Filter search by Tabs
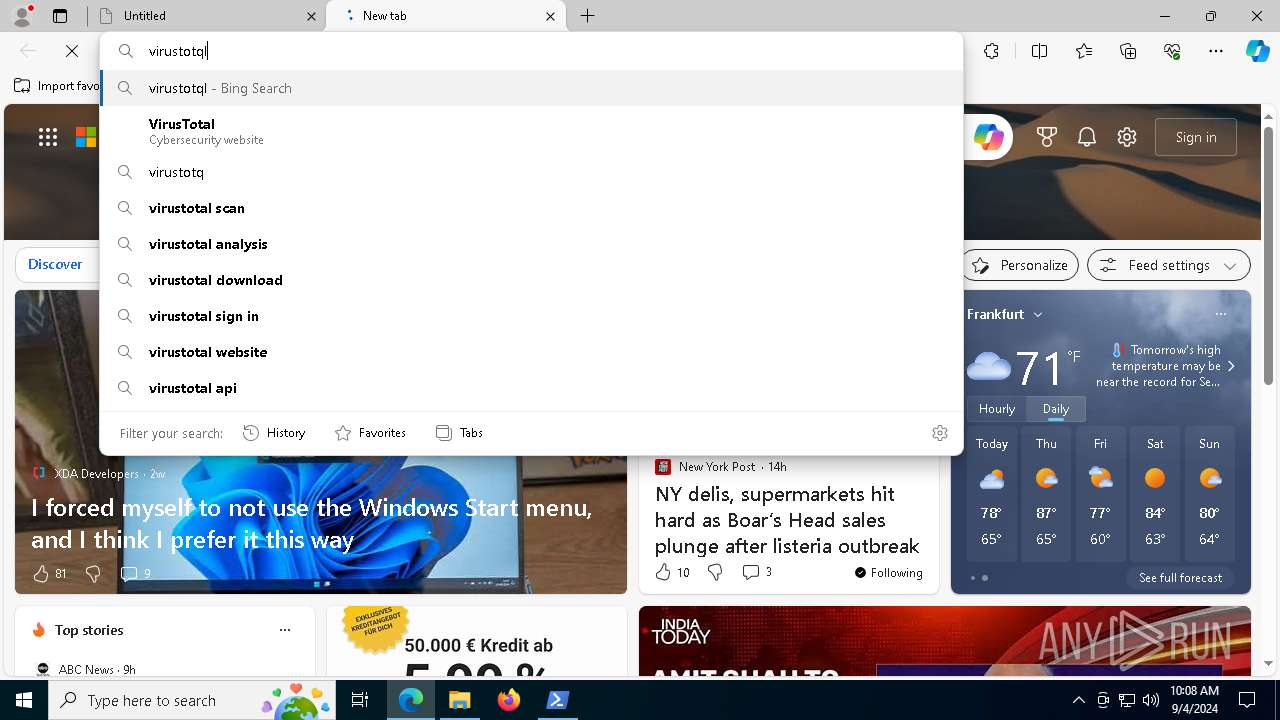The width and height of the screenshot is (1280, 720). [x=459, y=433]
